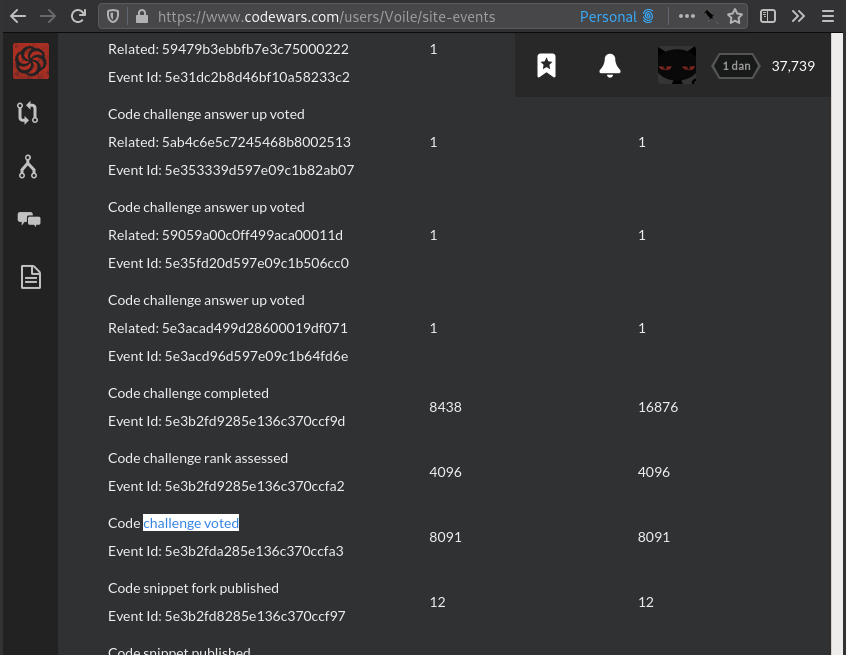Click the highlighted 'challenge voted' text
Image resolution: width=846 pixels, height=655 pixels.
(x=191, y=523)
